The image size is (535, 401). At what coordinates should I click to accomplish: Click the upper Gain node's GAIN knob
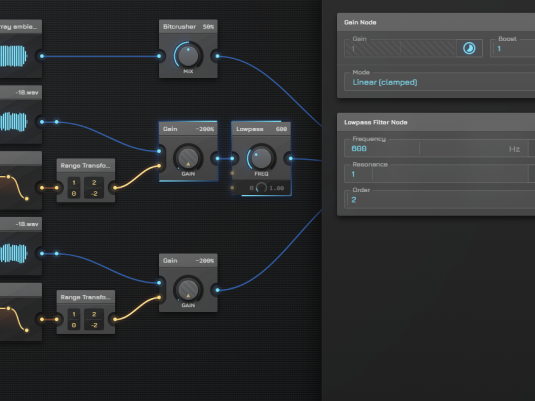pos(188,158)
